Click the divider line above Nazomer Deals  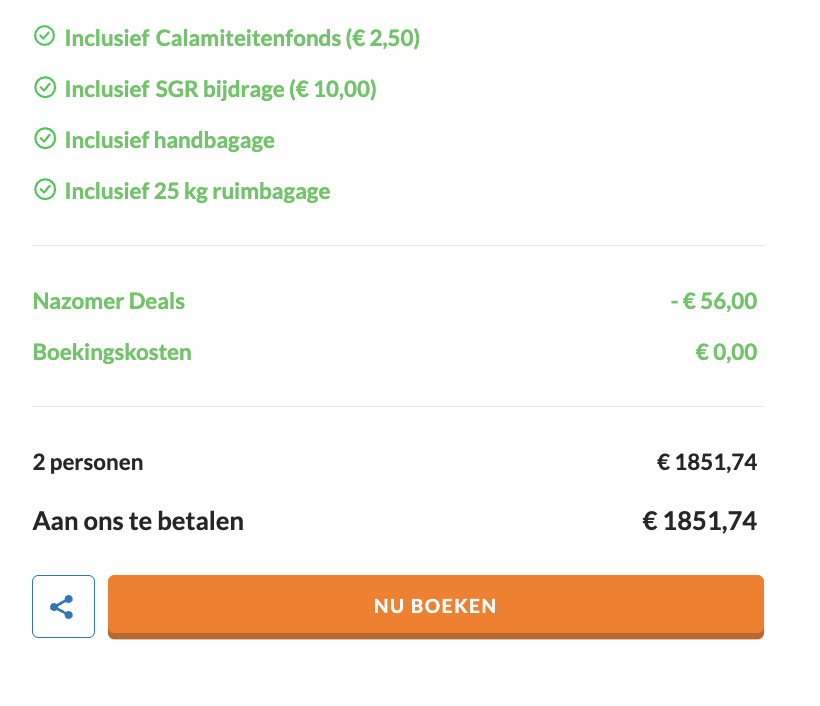[x=398, y=245]
